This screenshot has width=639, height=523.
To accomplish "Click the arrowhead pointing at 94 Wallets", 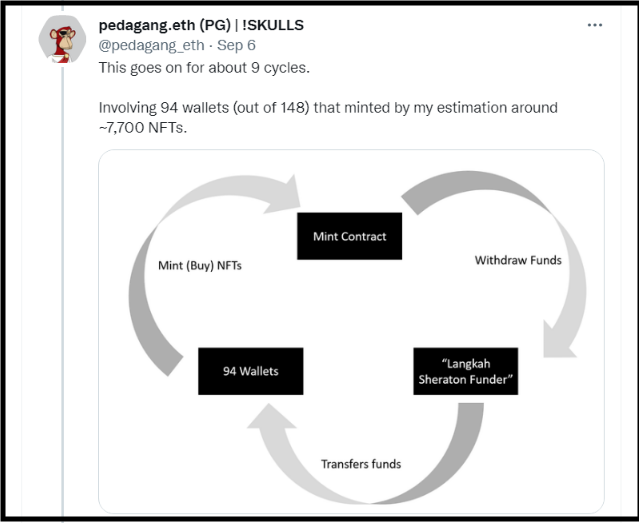I will (271, 417).
